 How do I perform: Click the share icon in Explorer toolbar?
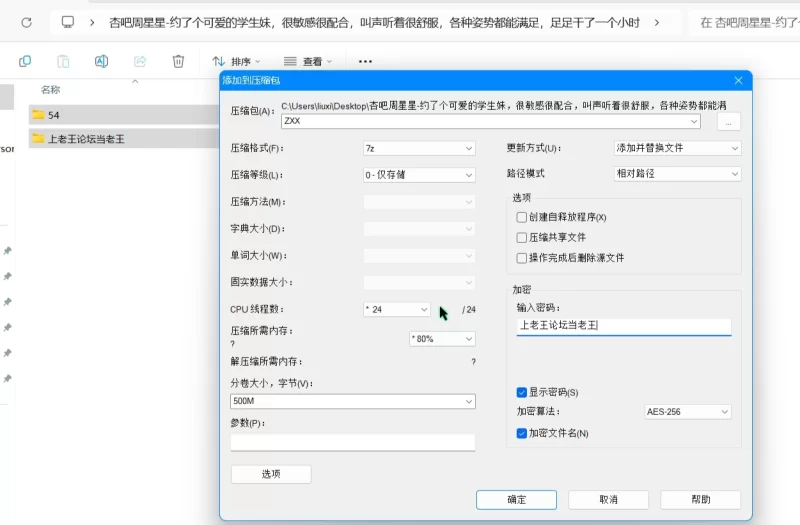(140, 62)
